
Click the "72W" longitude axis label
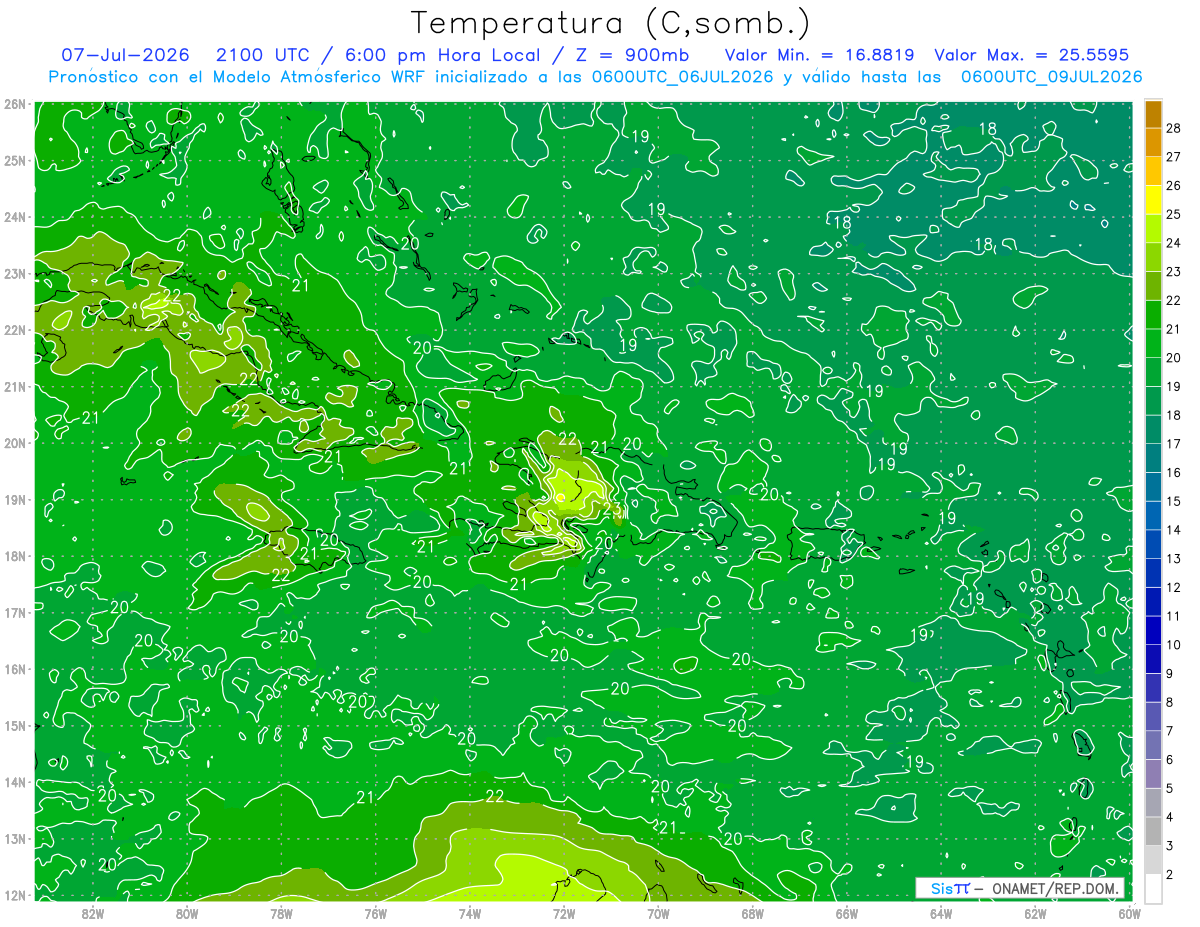[x=564, y=913]
